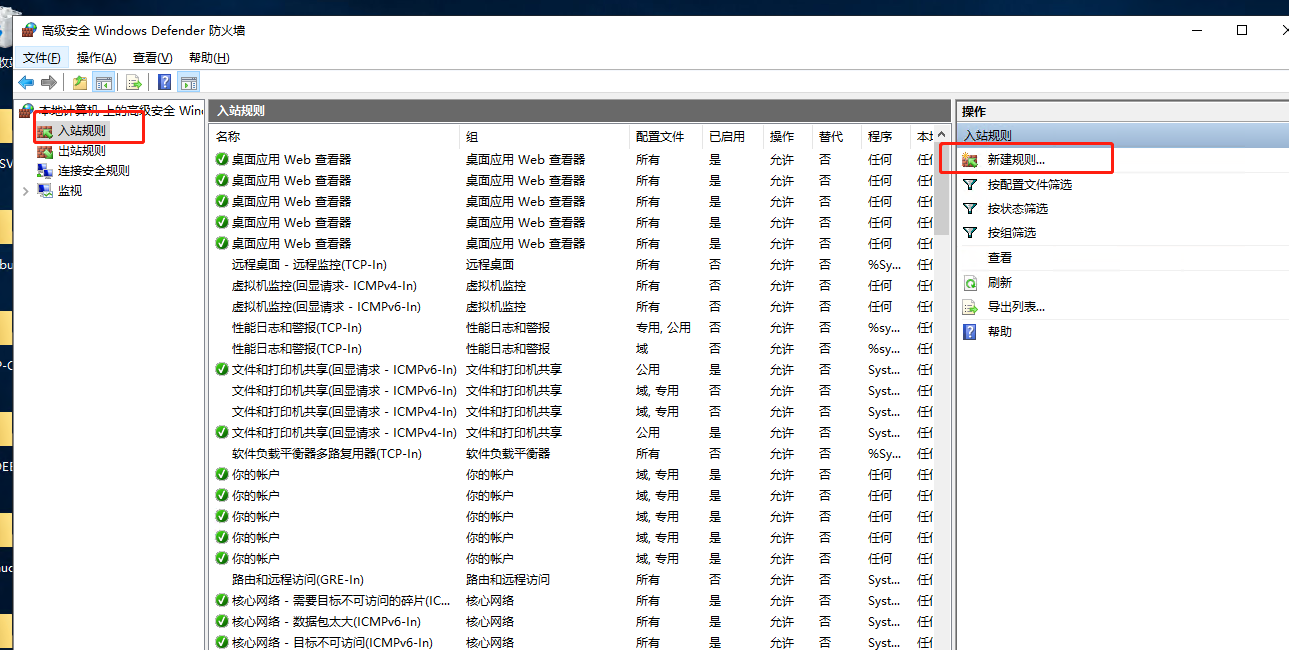Sort by the 配置文件 column header

coord(666,137)
